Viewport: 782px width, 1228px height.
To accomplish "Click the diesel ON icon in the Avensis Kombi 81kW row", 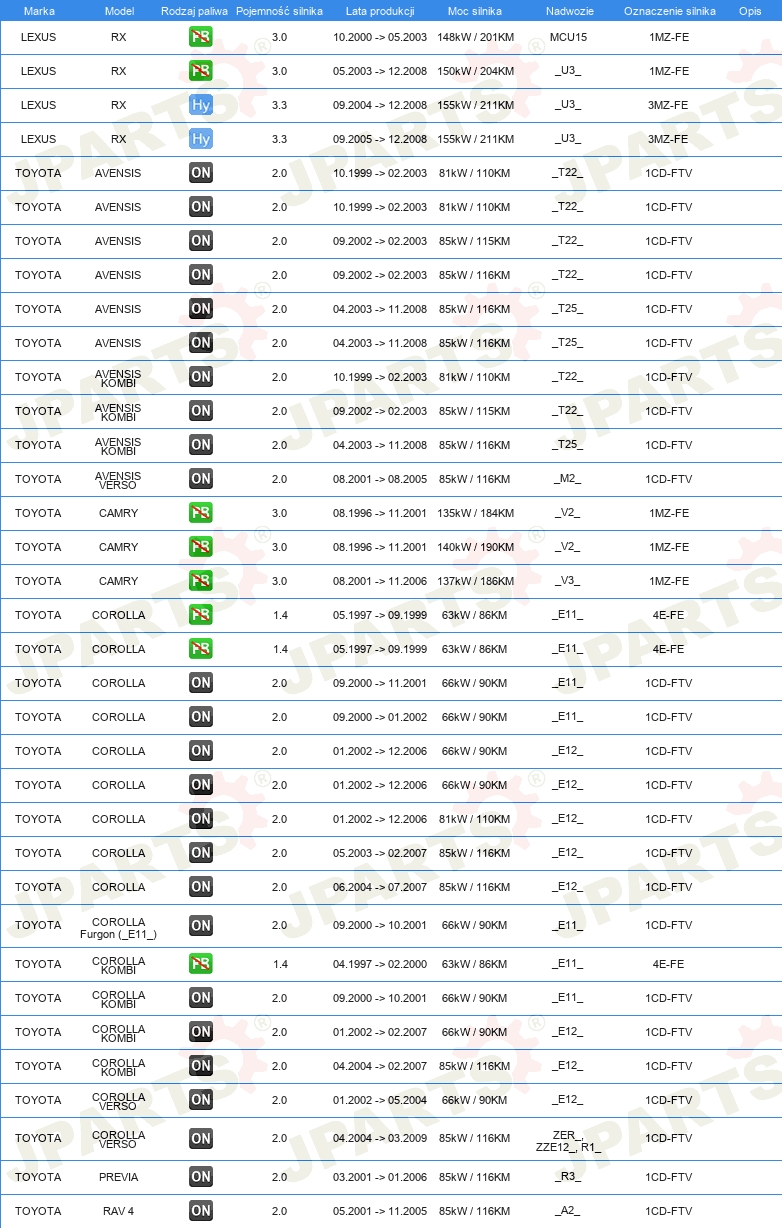I will (201, 377).
